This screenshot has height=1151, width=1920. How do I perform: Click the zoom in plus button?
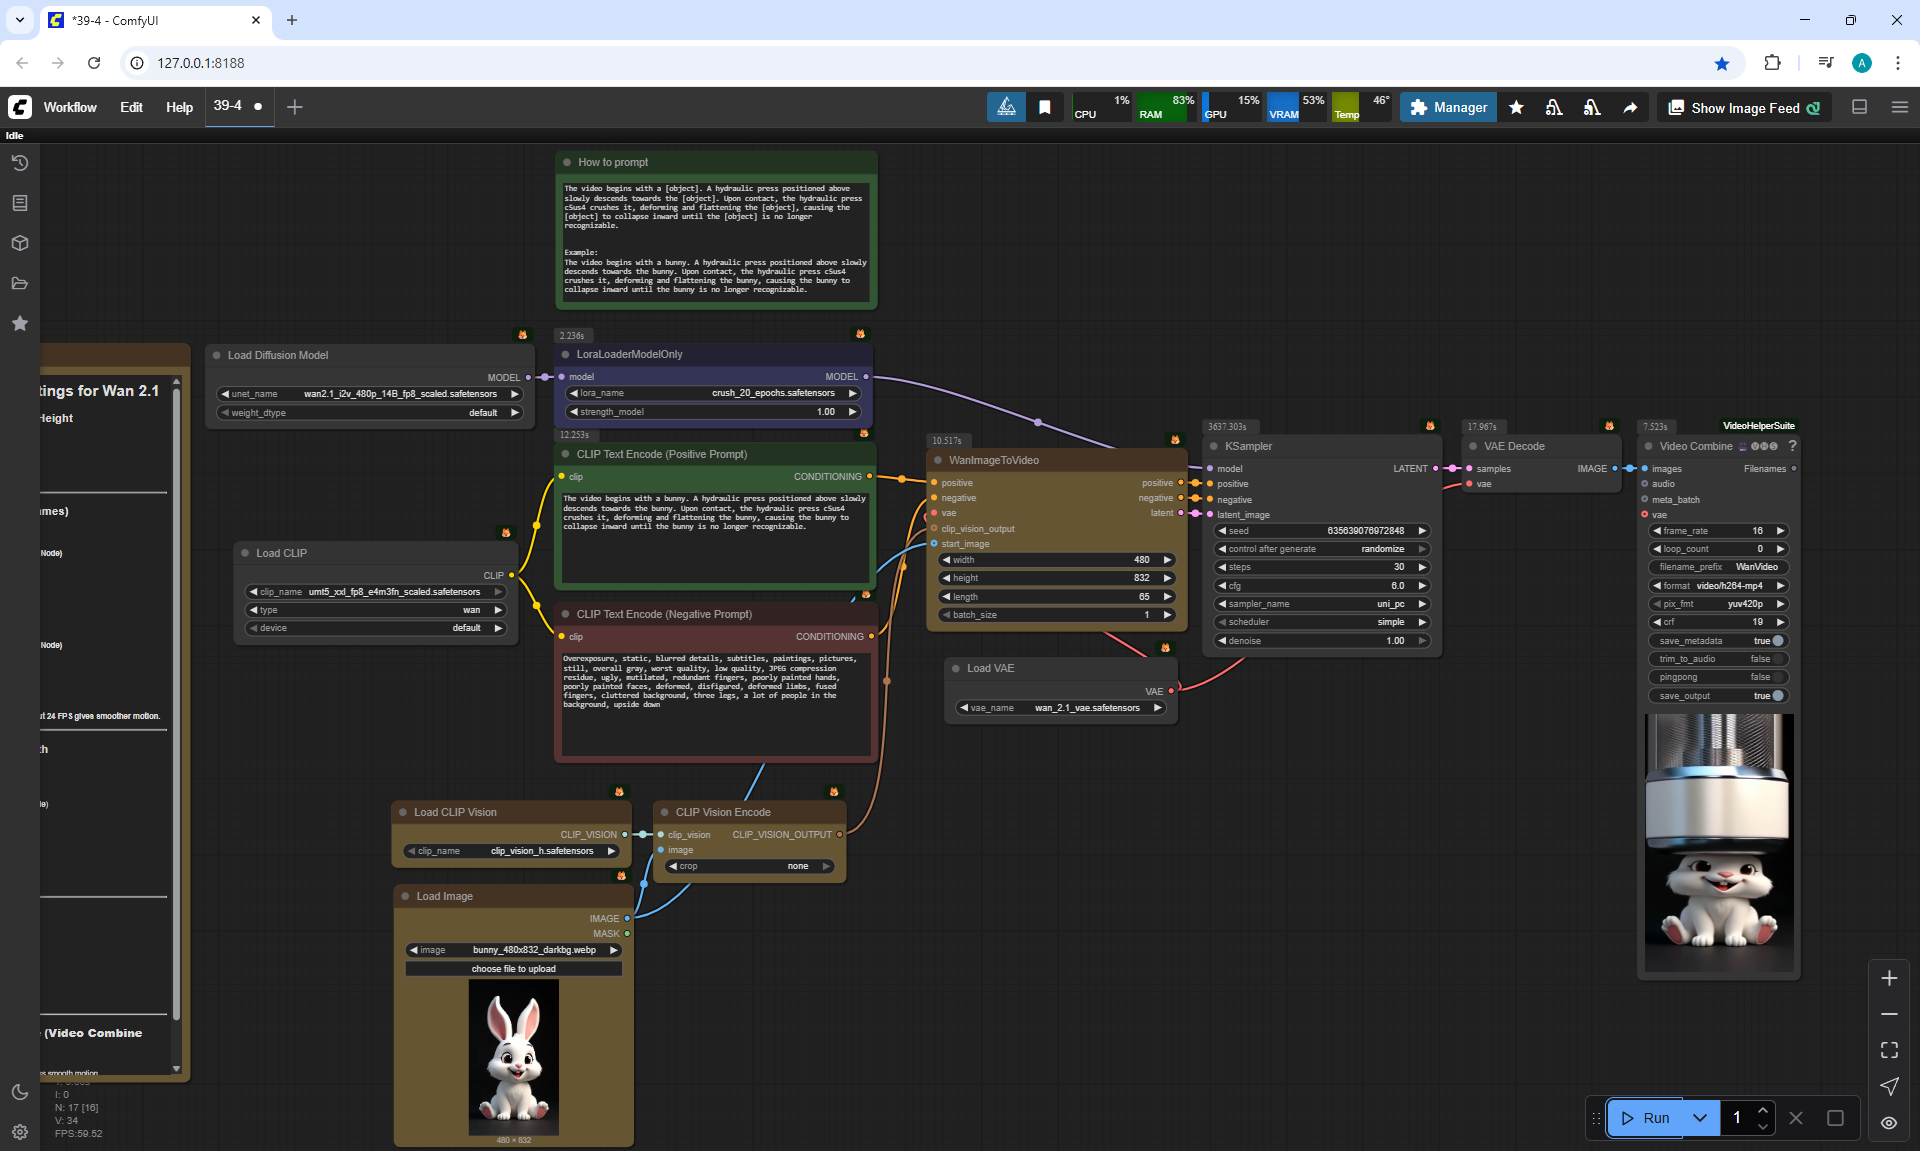[x=1889, y=978]
